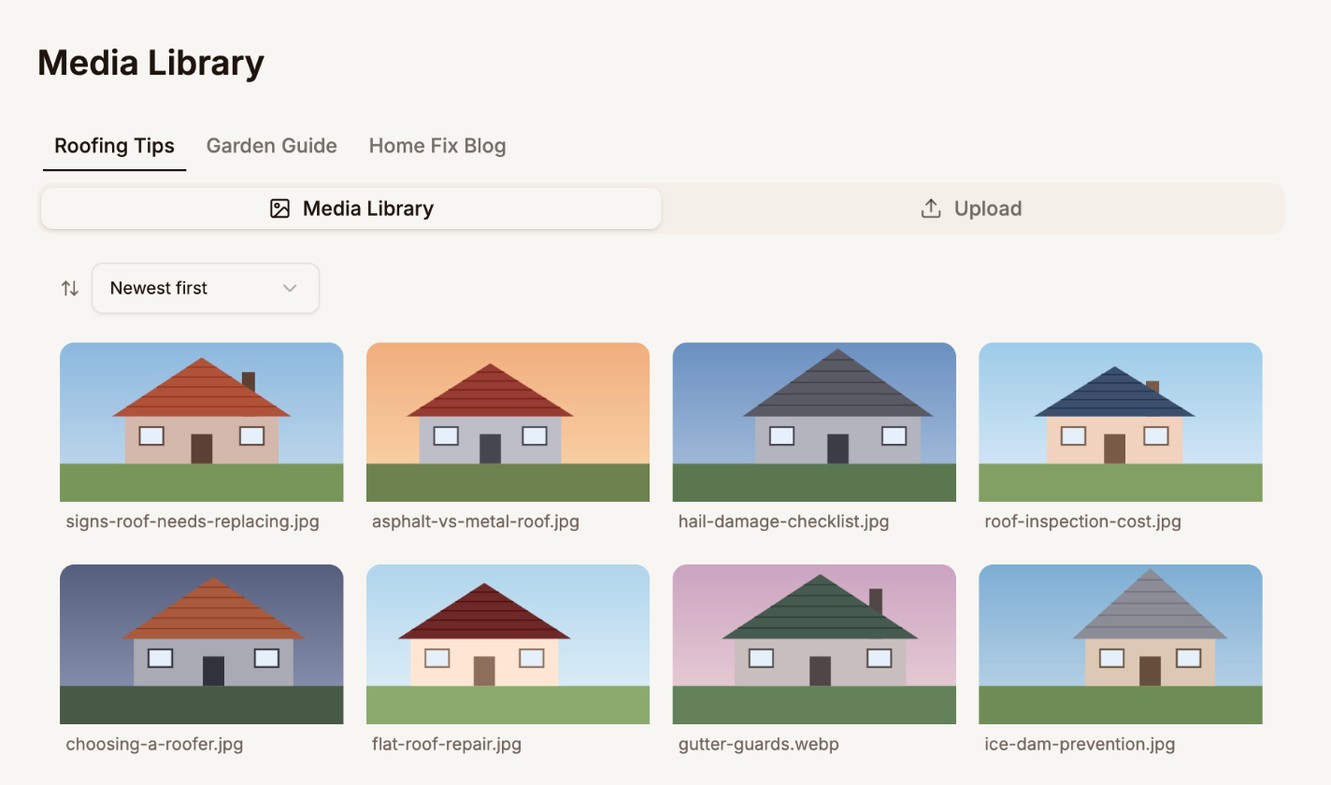Click the choosing-a-roofer.jpg file name
This screenshot has width=1331, height=785.
click(155, 744)
